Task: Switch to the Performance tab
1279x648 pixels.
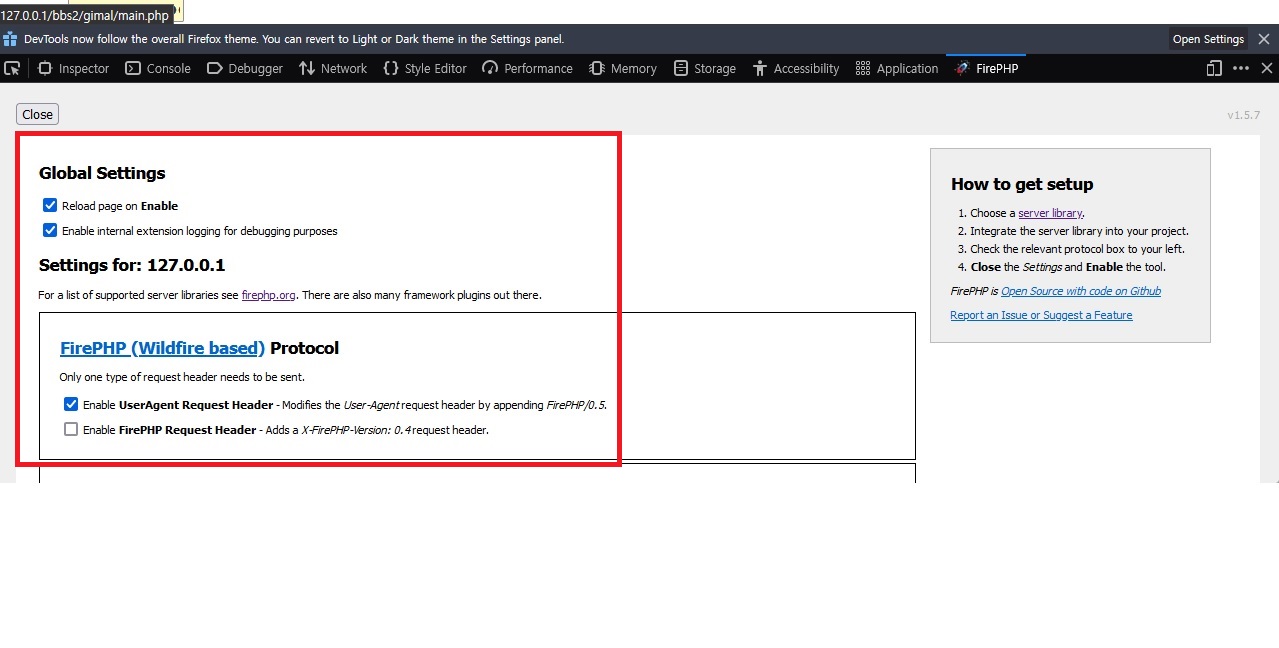Action: point(527,68)
